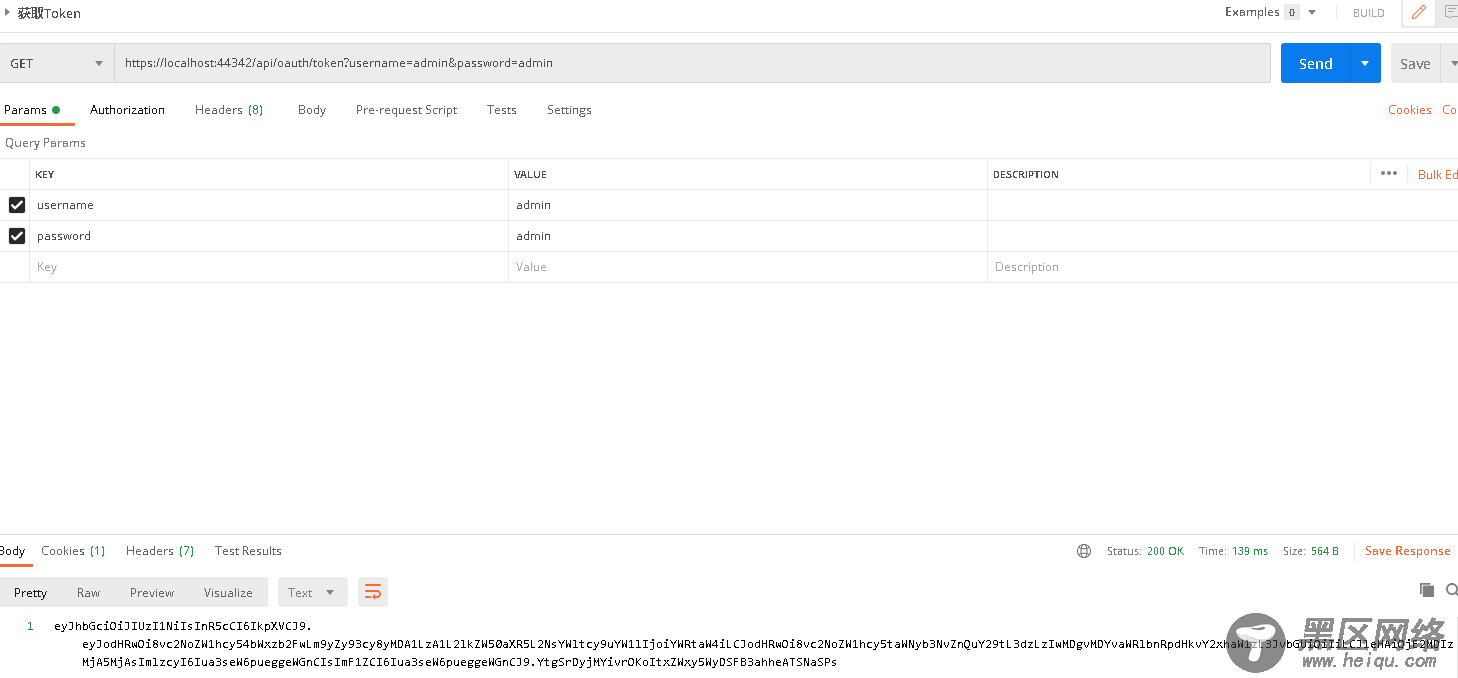Screen dimensions: 1458x678
Task: Select the Pretty view
Action: 30,592
